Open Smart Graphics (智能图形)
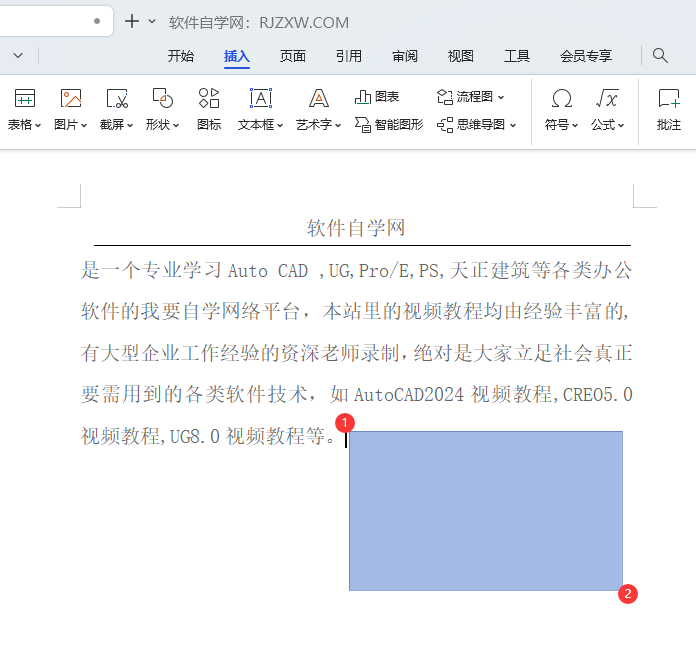696x663 pixels. 389,125
